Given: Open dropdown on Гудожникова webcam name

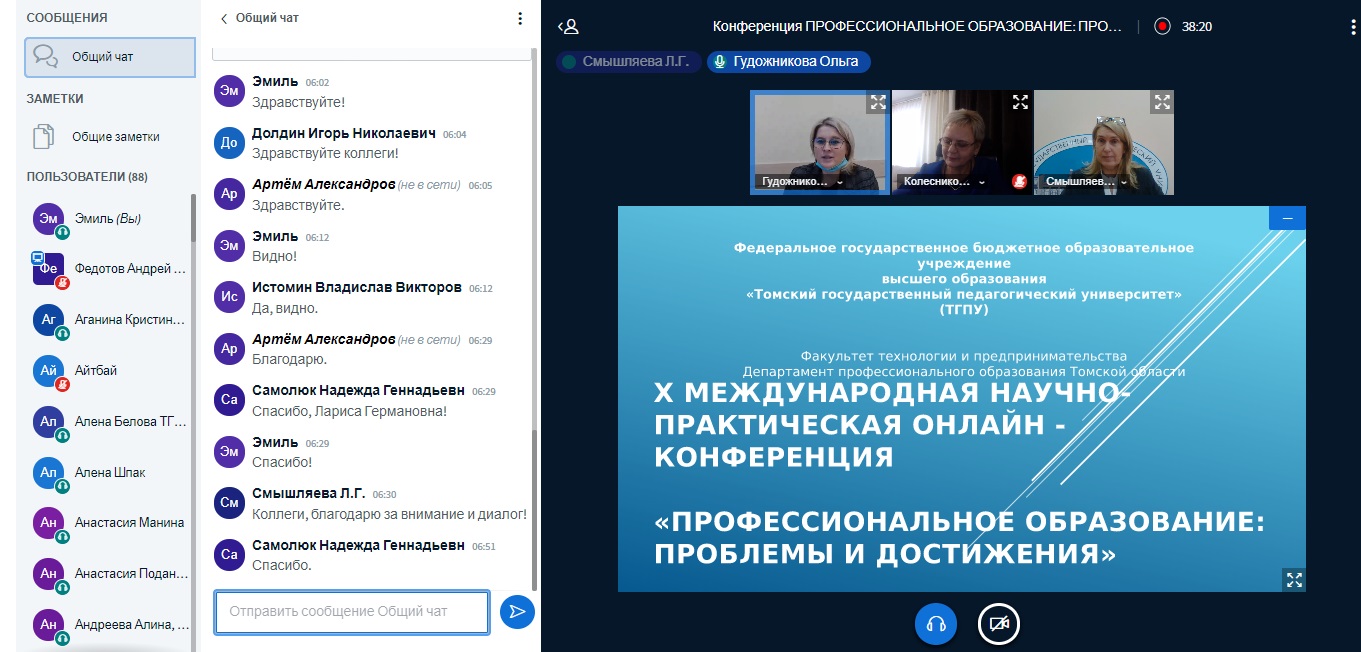Looking at the screenshot, I should pos(839,183).
